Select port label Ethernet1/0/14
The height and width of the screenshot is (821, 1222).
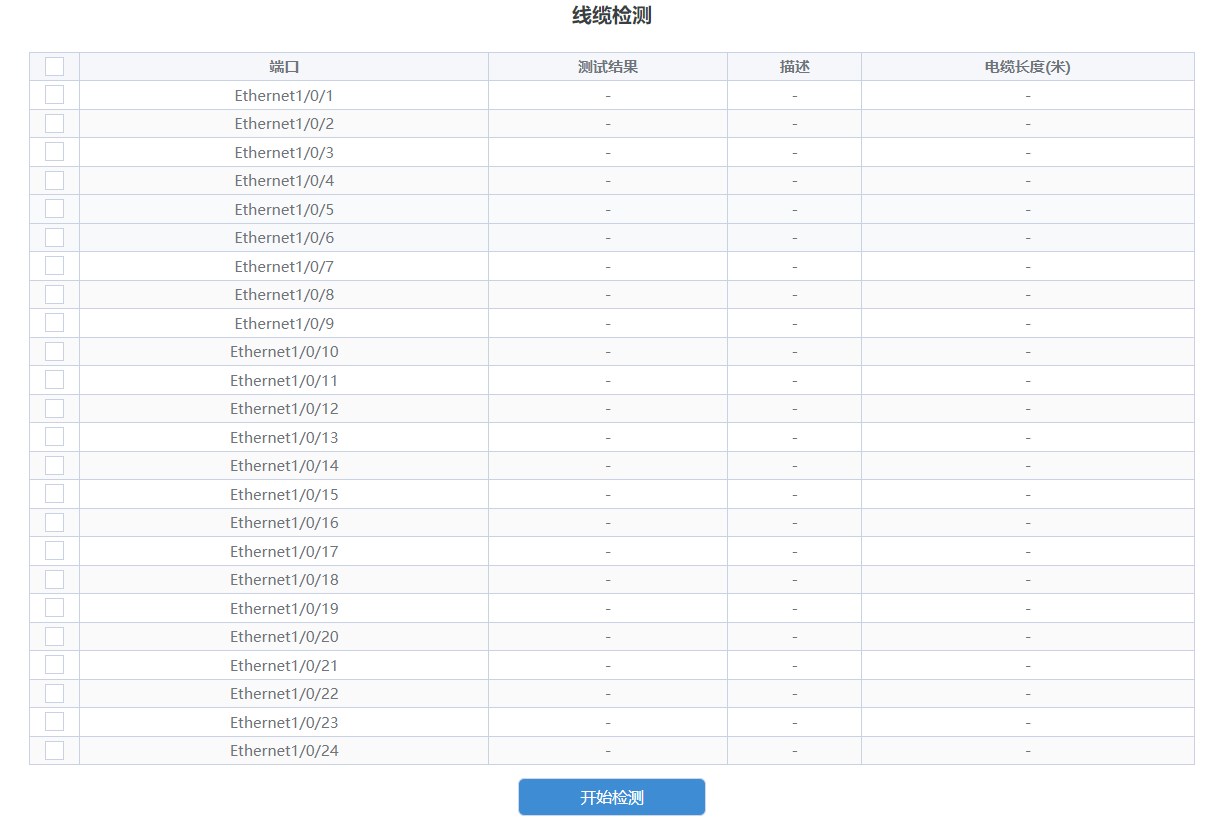point(284,466)
